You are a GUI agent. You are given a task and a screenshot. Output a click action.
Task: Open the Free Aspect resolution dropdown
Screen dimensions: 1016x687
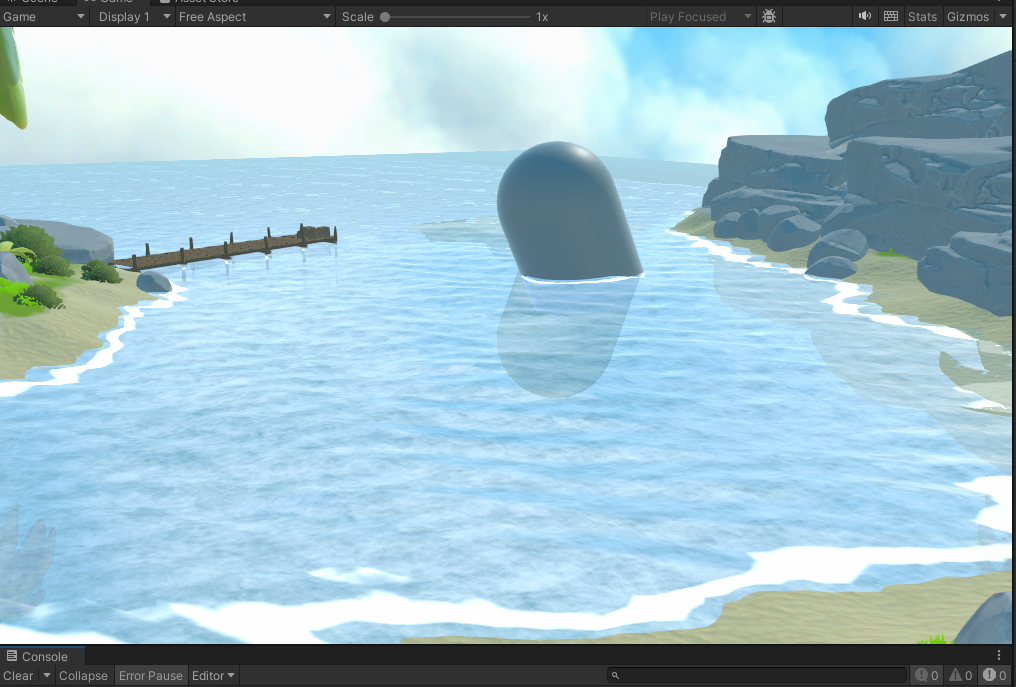click(254, 17)
